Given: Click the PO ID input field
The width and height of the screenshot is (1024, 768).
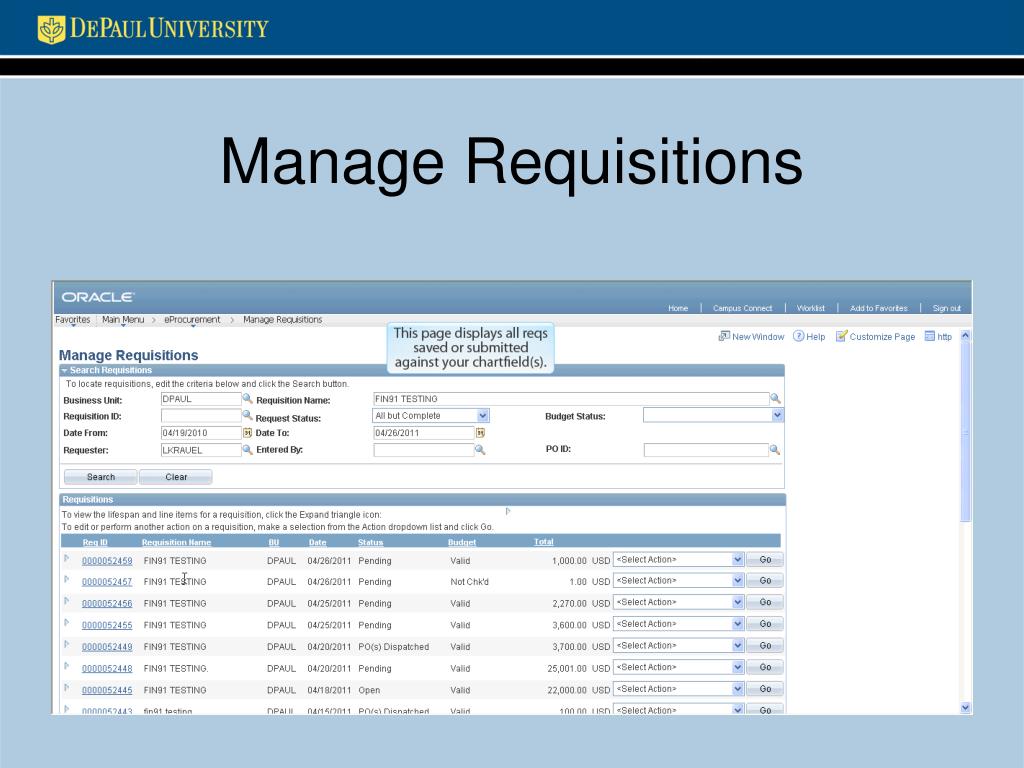Looking at the screenshot, I should click(706, 450).
